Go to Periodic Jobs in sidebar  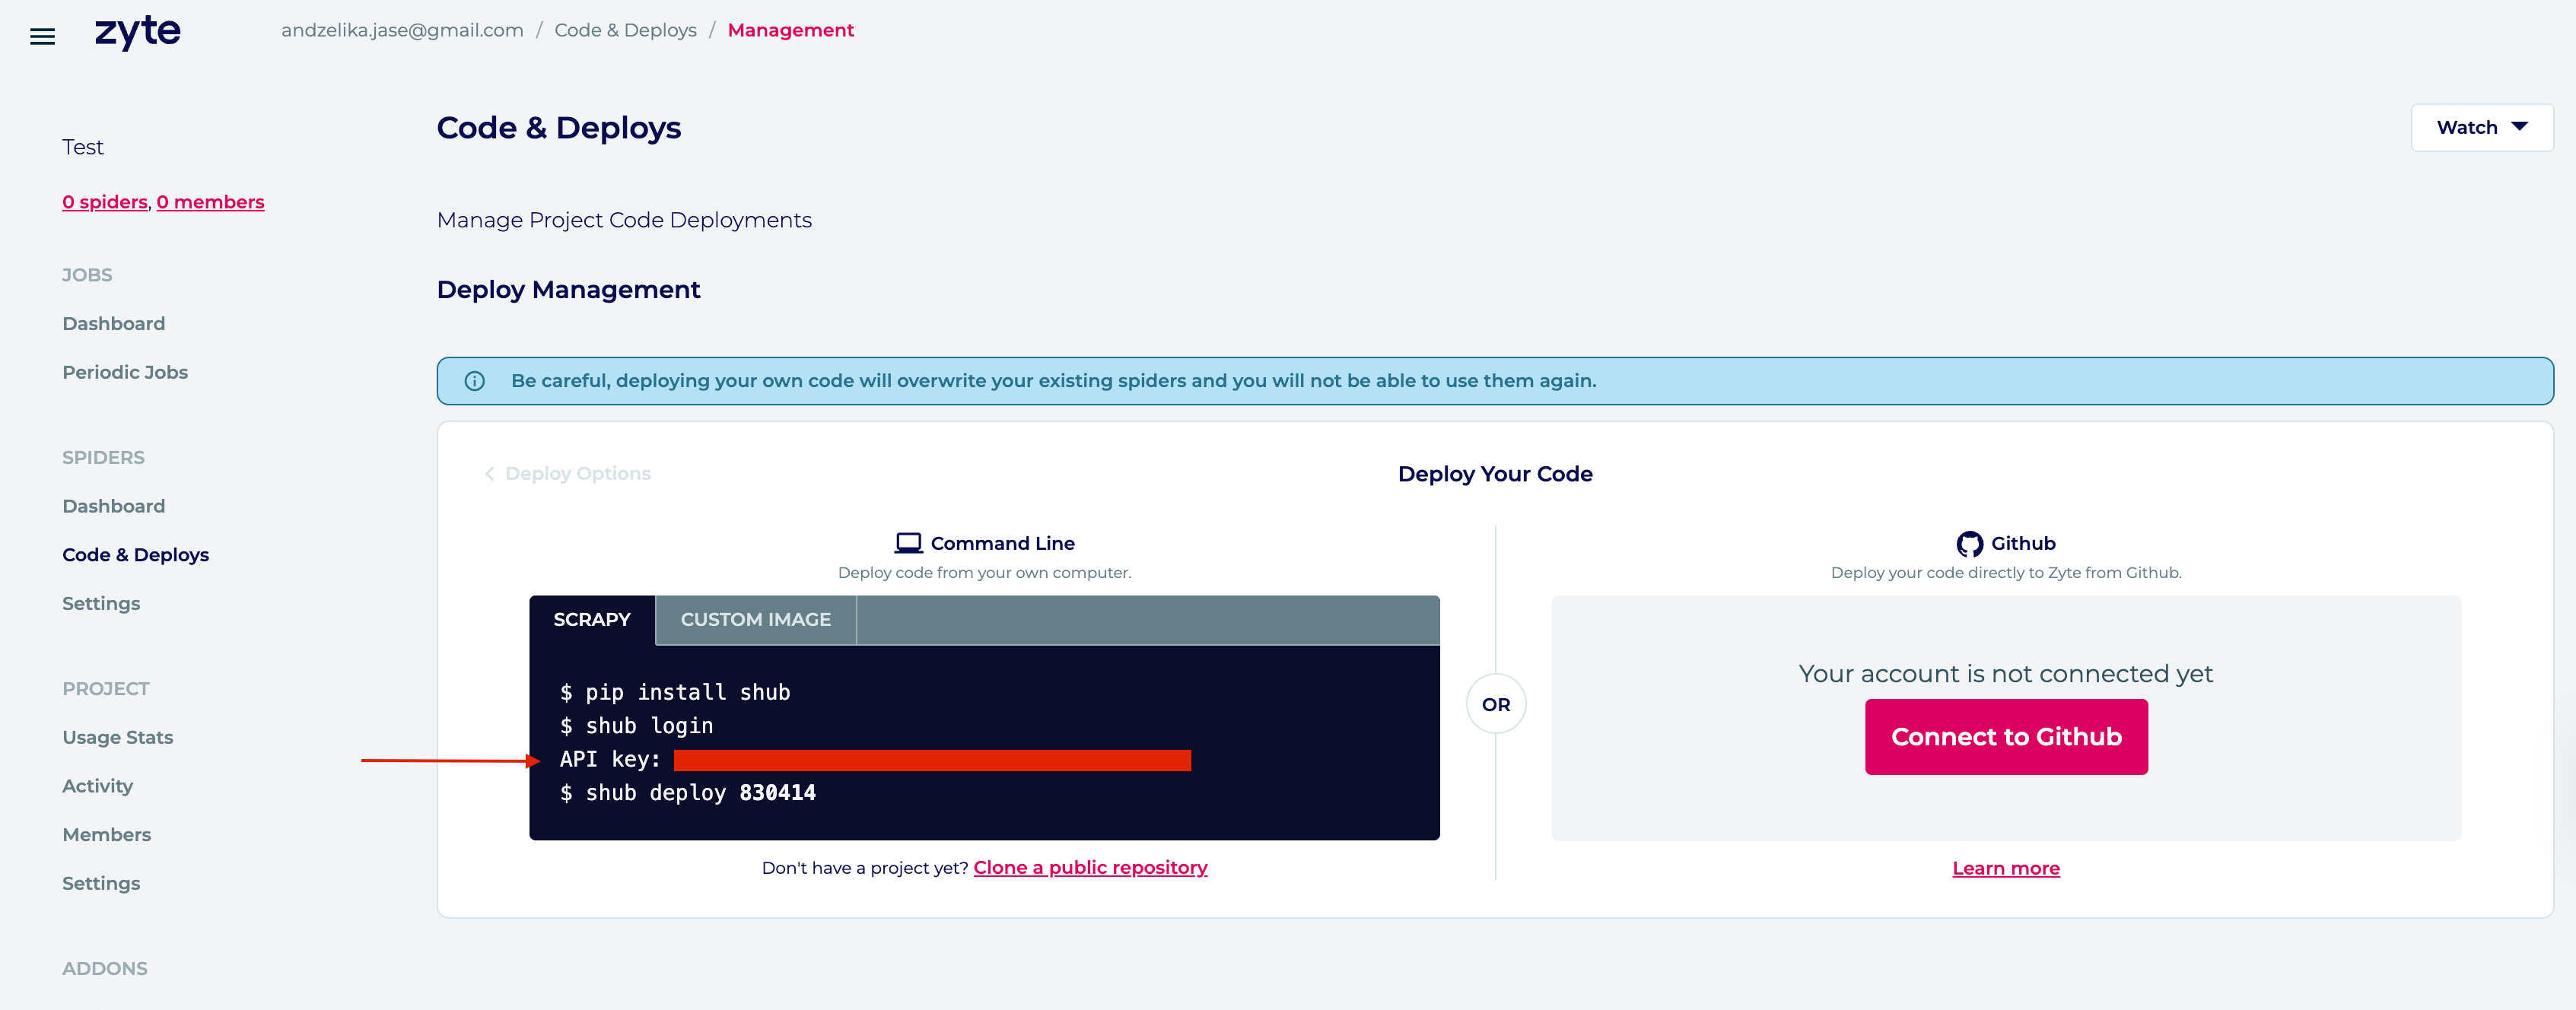125,372
